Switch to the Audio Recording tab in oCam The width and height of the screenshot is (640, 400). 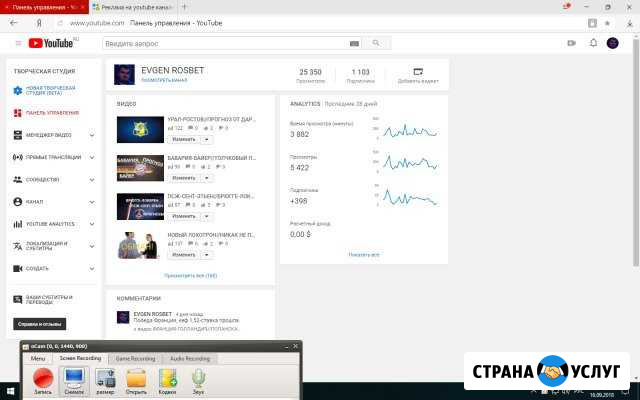coord(190,359)
